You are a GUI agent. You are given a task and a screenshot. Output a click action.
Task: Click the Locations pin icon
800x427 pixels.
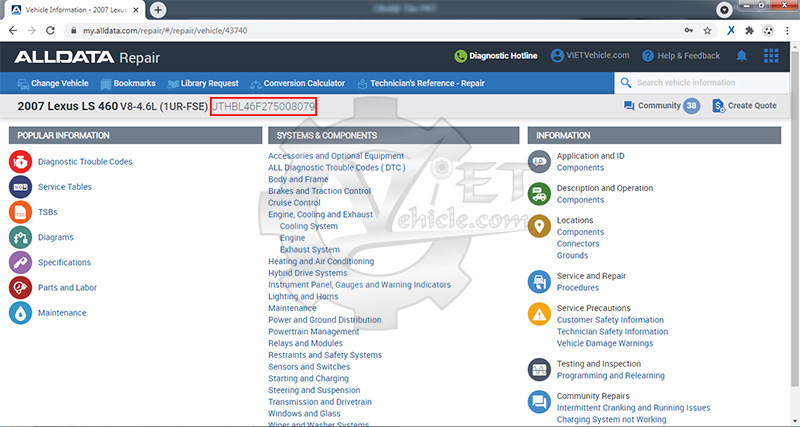pos(539,226)
